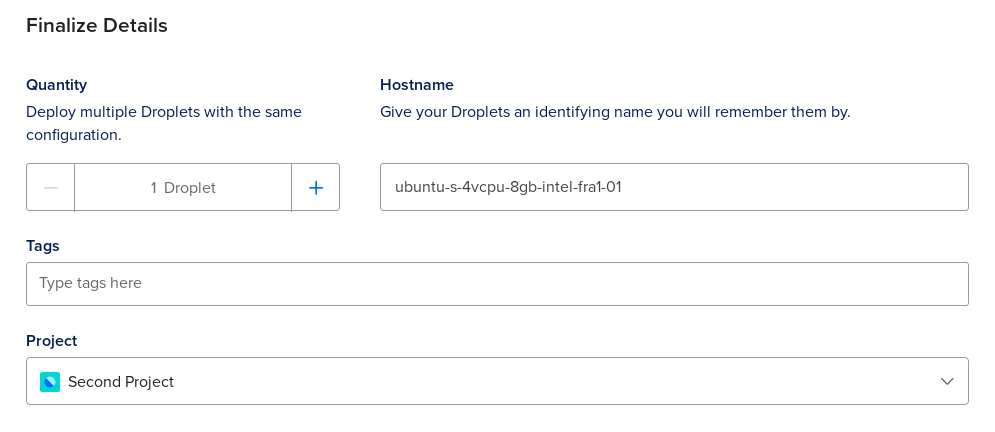Open the Project dropdown chevron
The width and height of the screenshot is (995, 432).
tap(947, 381)
